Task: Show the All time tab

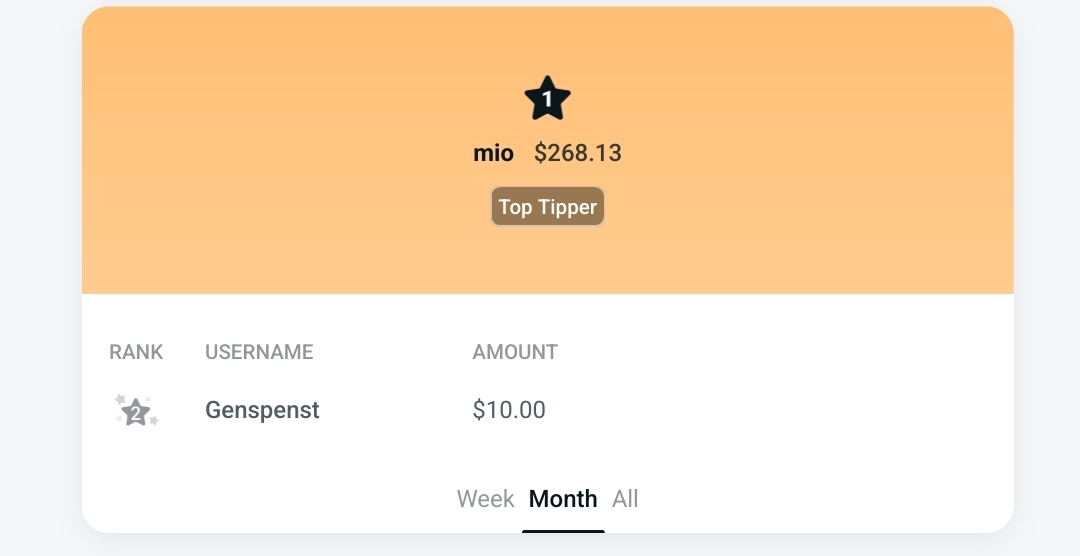Action: pyautogui.click(x=625, y=499)
